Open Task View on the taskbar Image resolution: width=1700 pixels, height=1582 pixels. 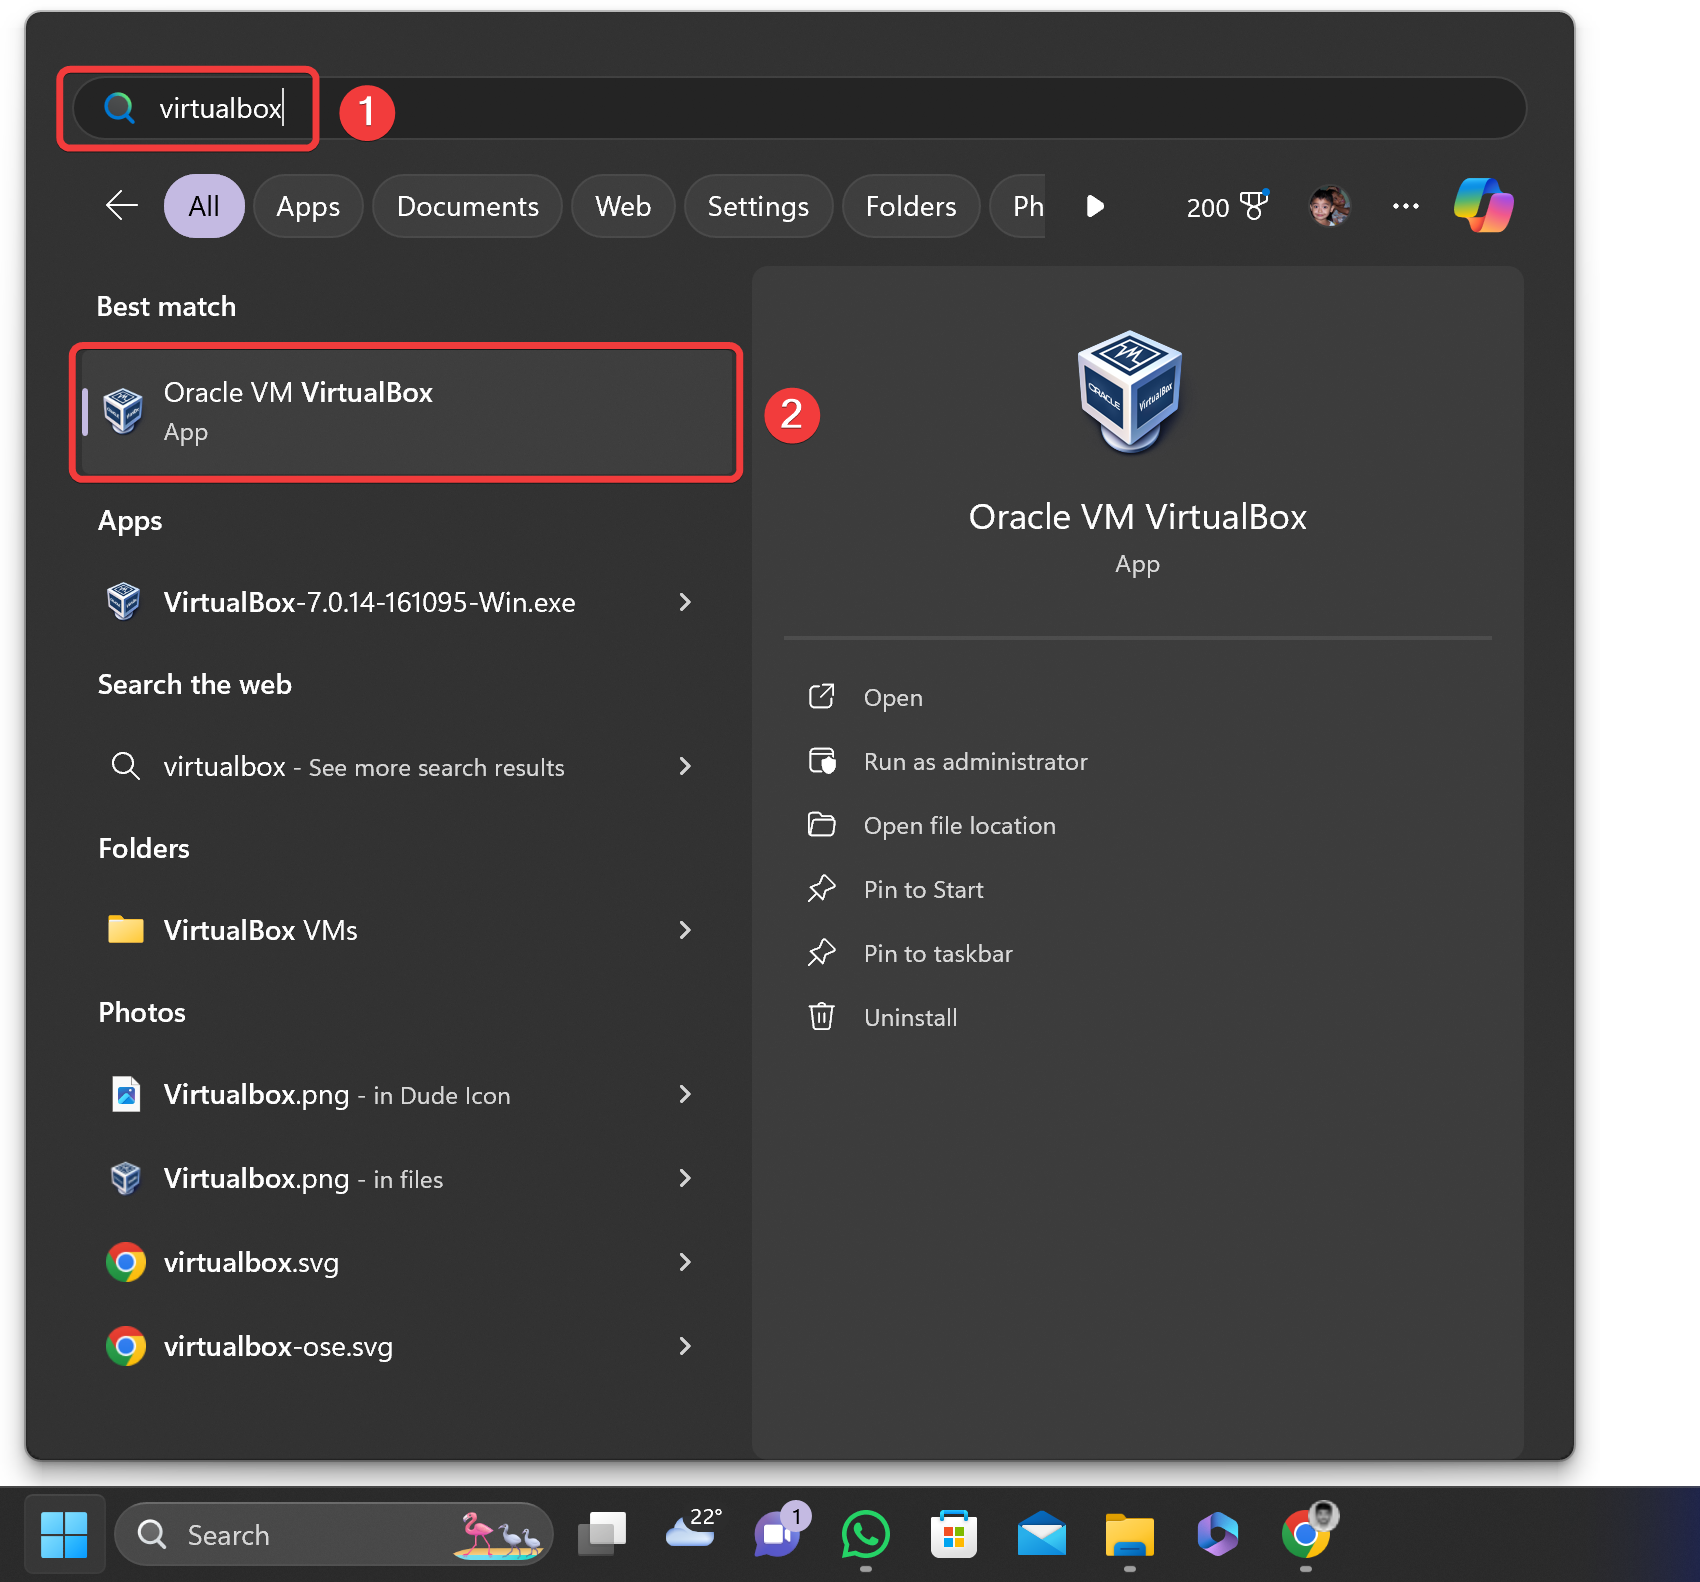pyautogui.click(x=602, y=1535)
